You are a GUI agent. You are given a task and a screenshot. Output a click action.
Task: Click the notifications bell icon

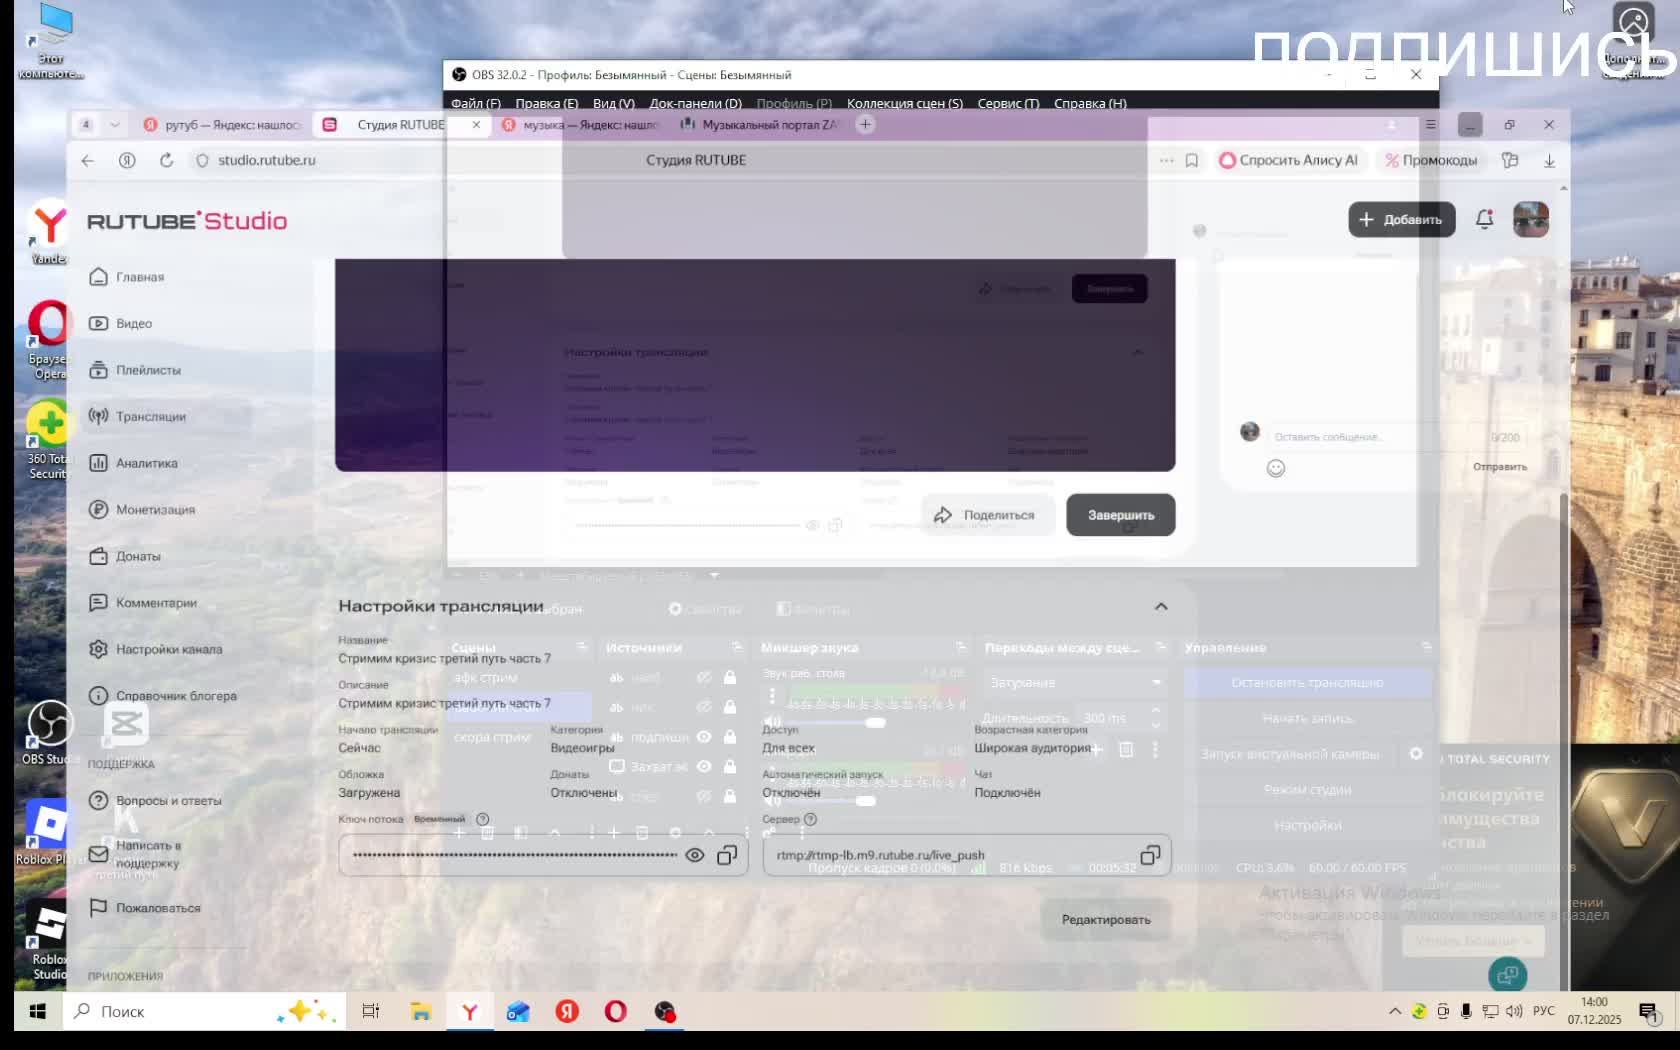[1484, 220]
